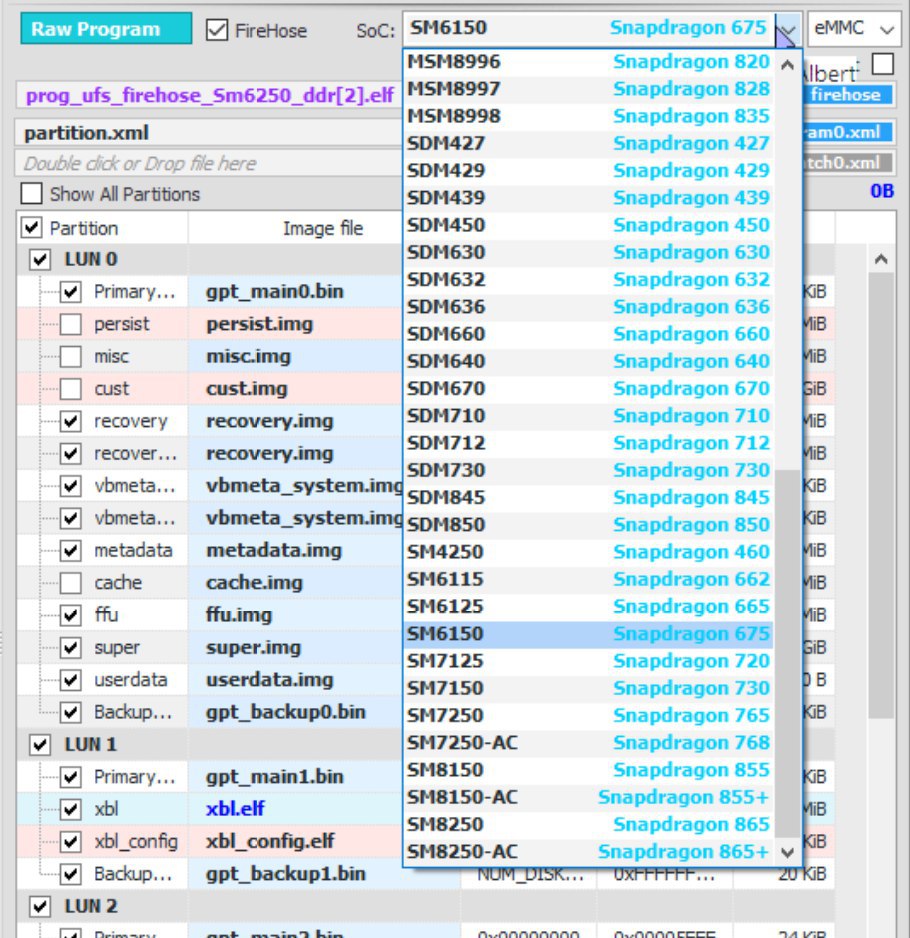Choose SDM845 Snapdragon 845 entry
This screenshot has height=938, width=910.
tap(588, 497)
